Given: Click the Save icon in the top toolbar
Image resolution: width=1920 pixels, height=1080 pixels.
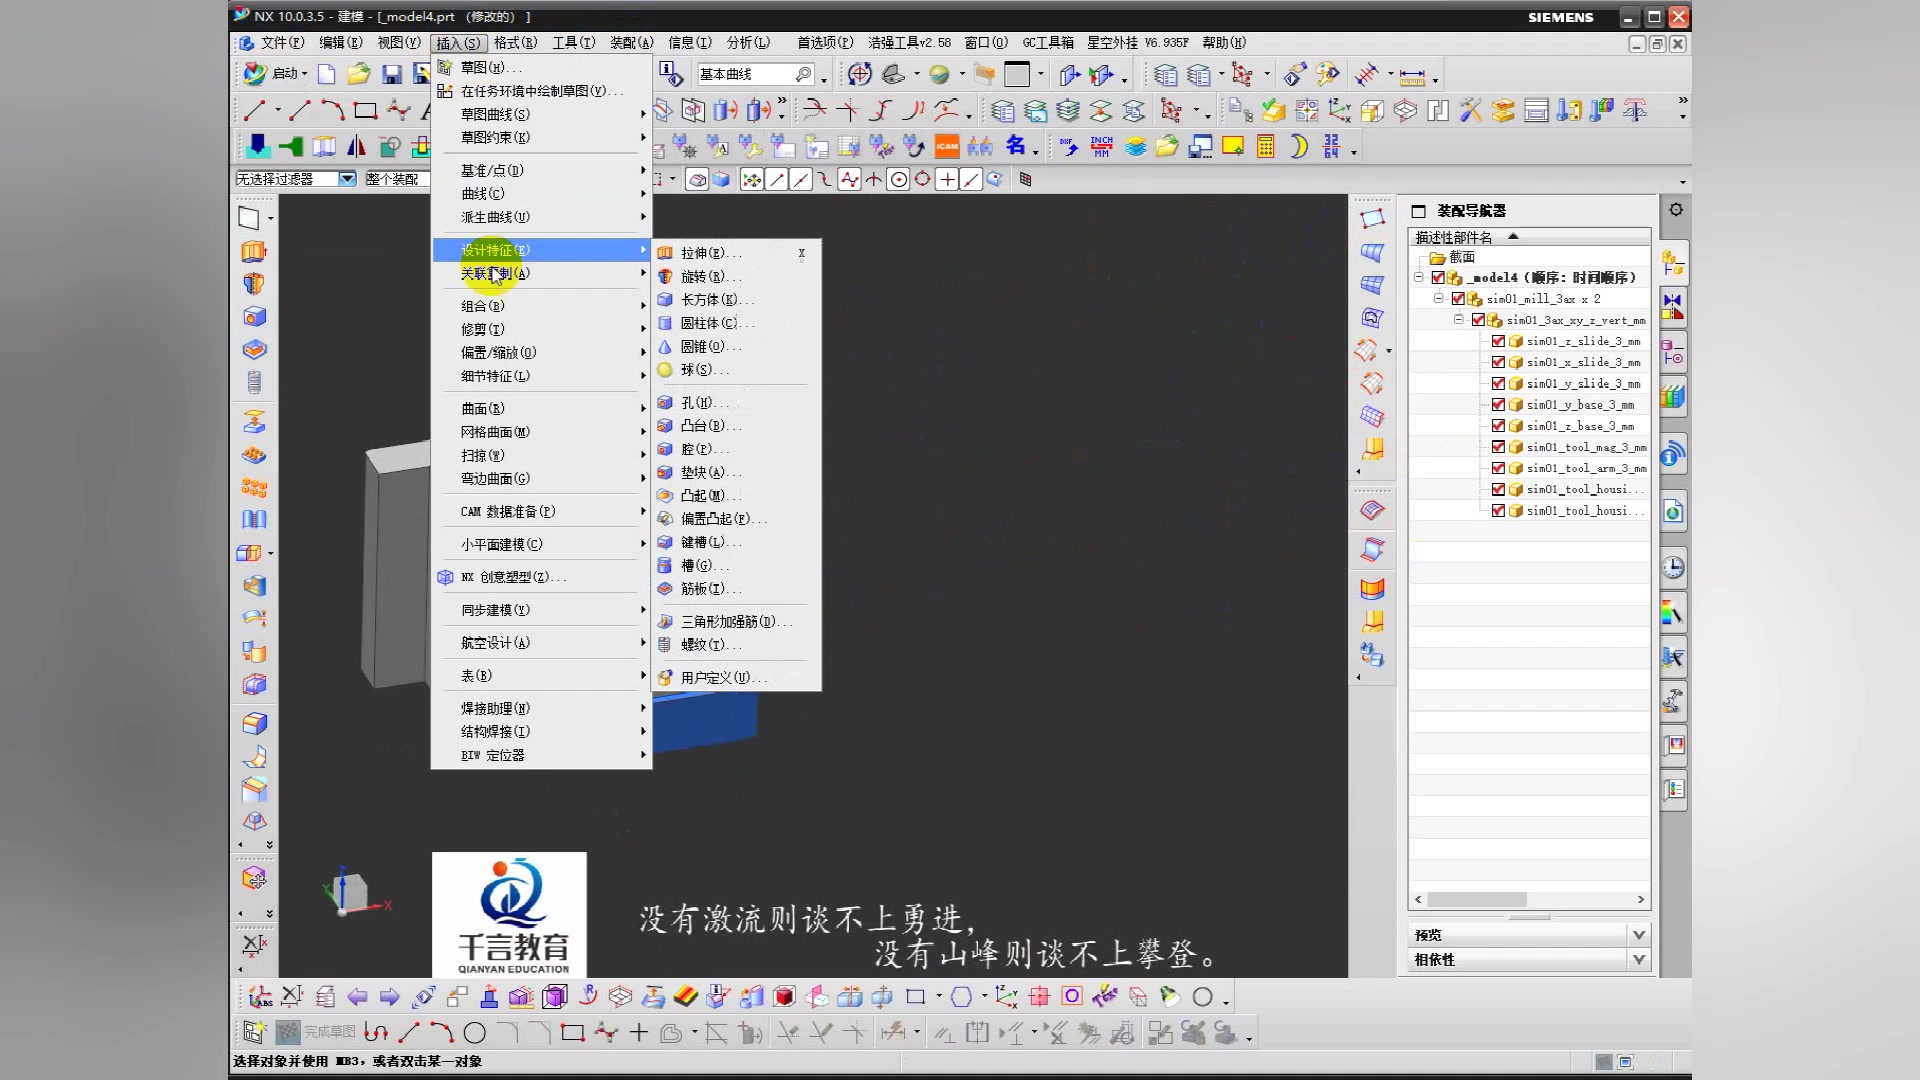Looking at the screenshot, I should click(390, 74).
